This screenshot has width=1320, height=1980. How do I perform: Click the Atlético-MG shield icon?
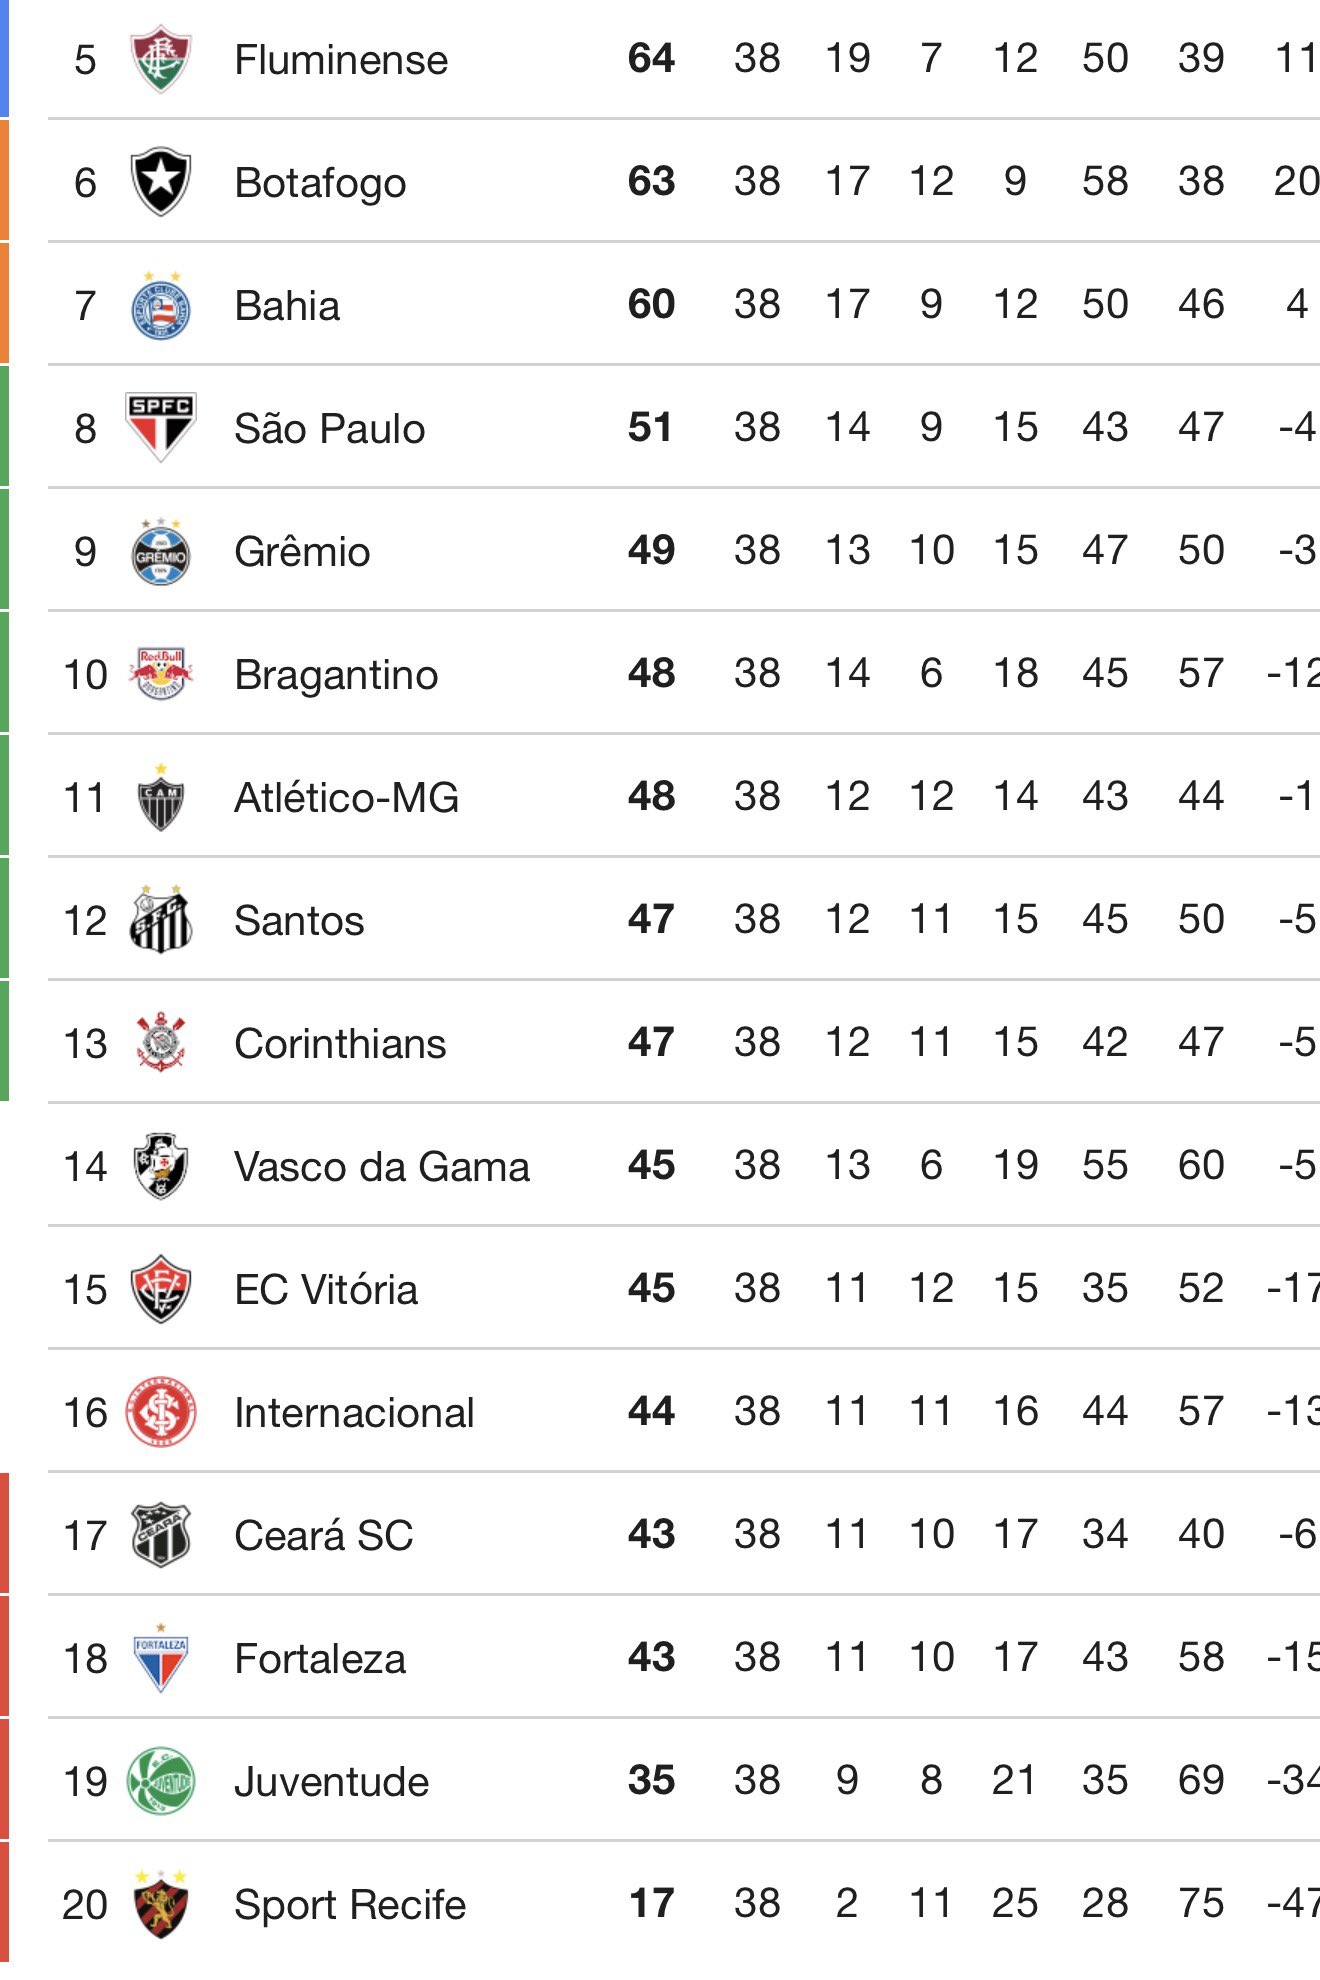161,798
